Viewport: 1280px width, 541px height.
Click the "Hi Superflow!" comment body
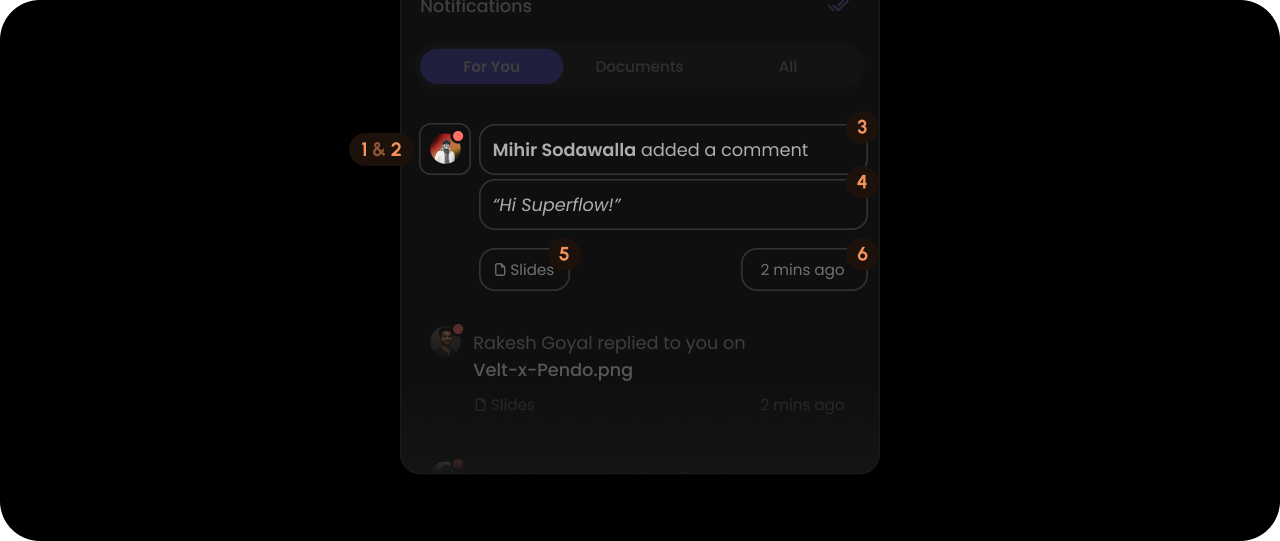point(673,205)
